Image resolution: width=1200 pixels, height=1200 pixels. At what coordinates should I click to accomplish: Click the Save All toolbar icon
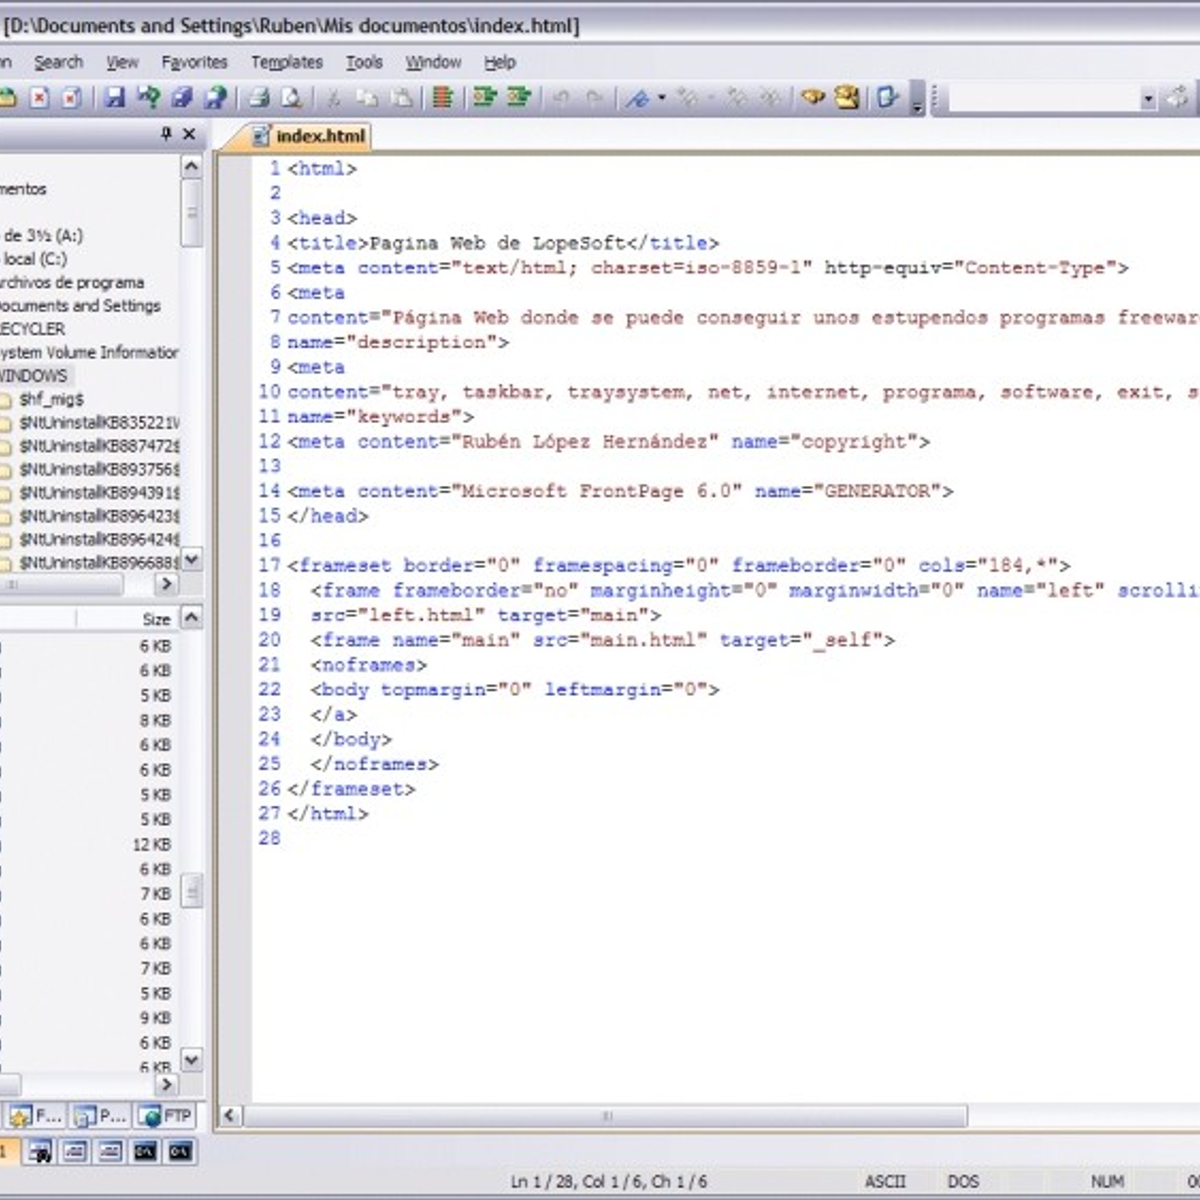pos(181,98)
